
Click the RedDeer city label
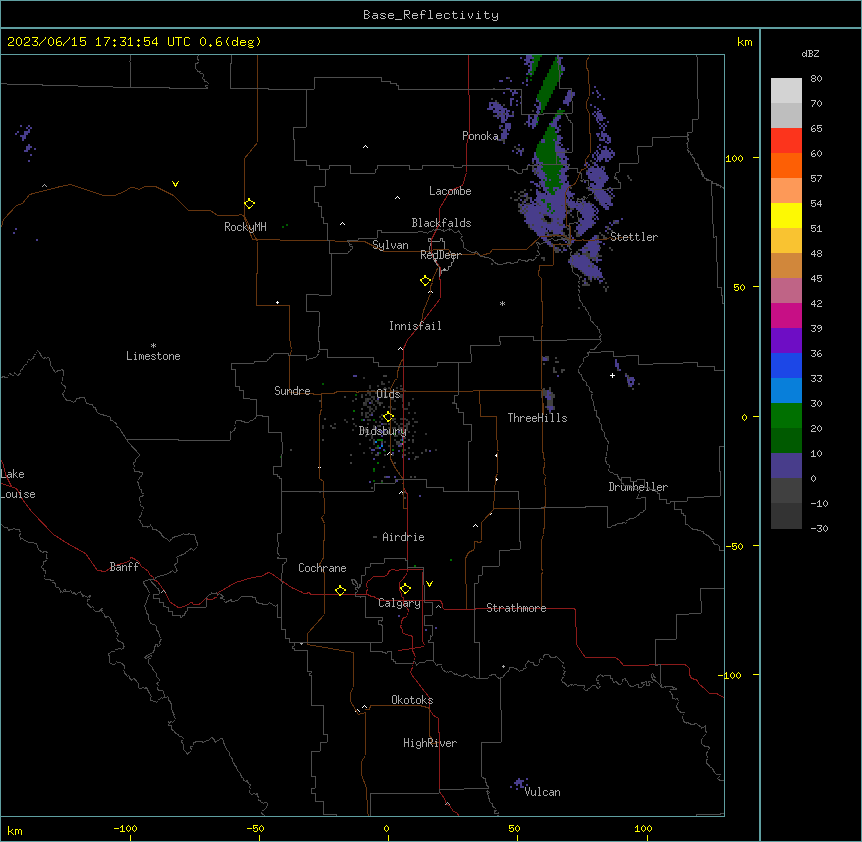click(x=440, y=255)
